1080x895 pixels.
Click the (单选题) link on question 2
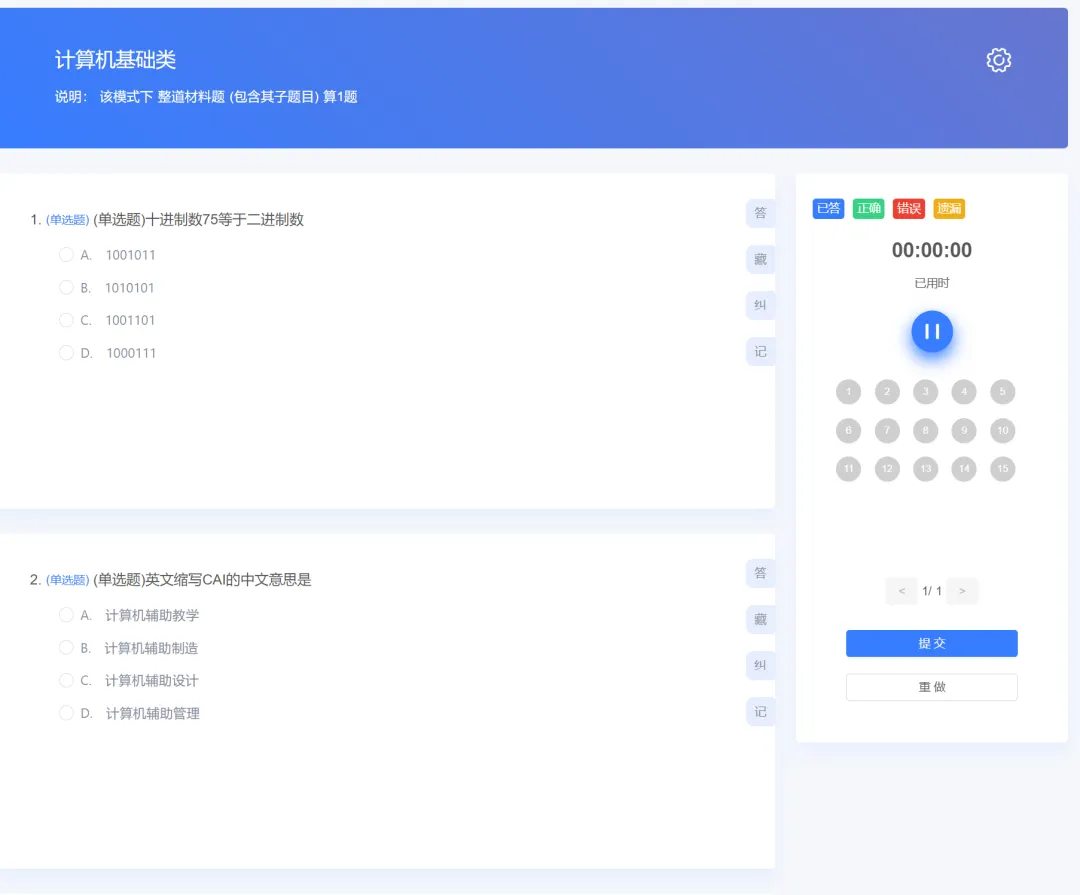coord(68,580)
